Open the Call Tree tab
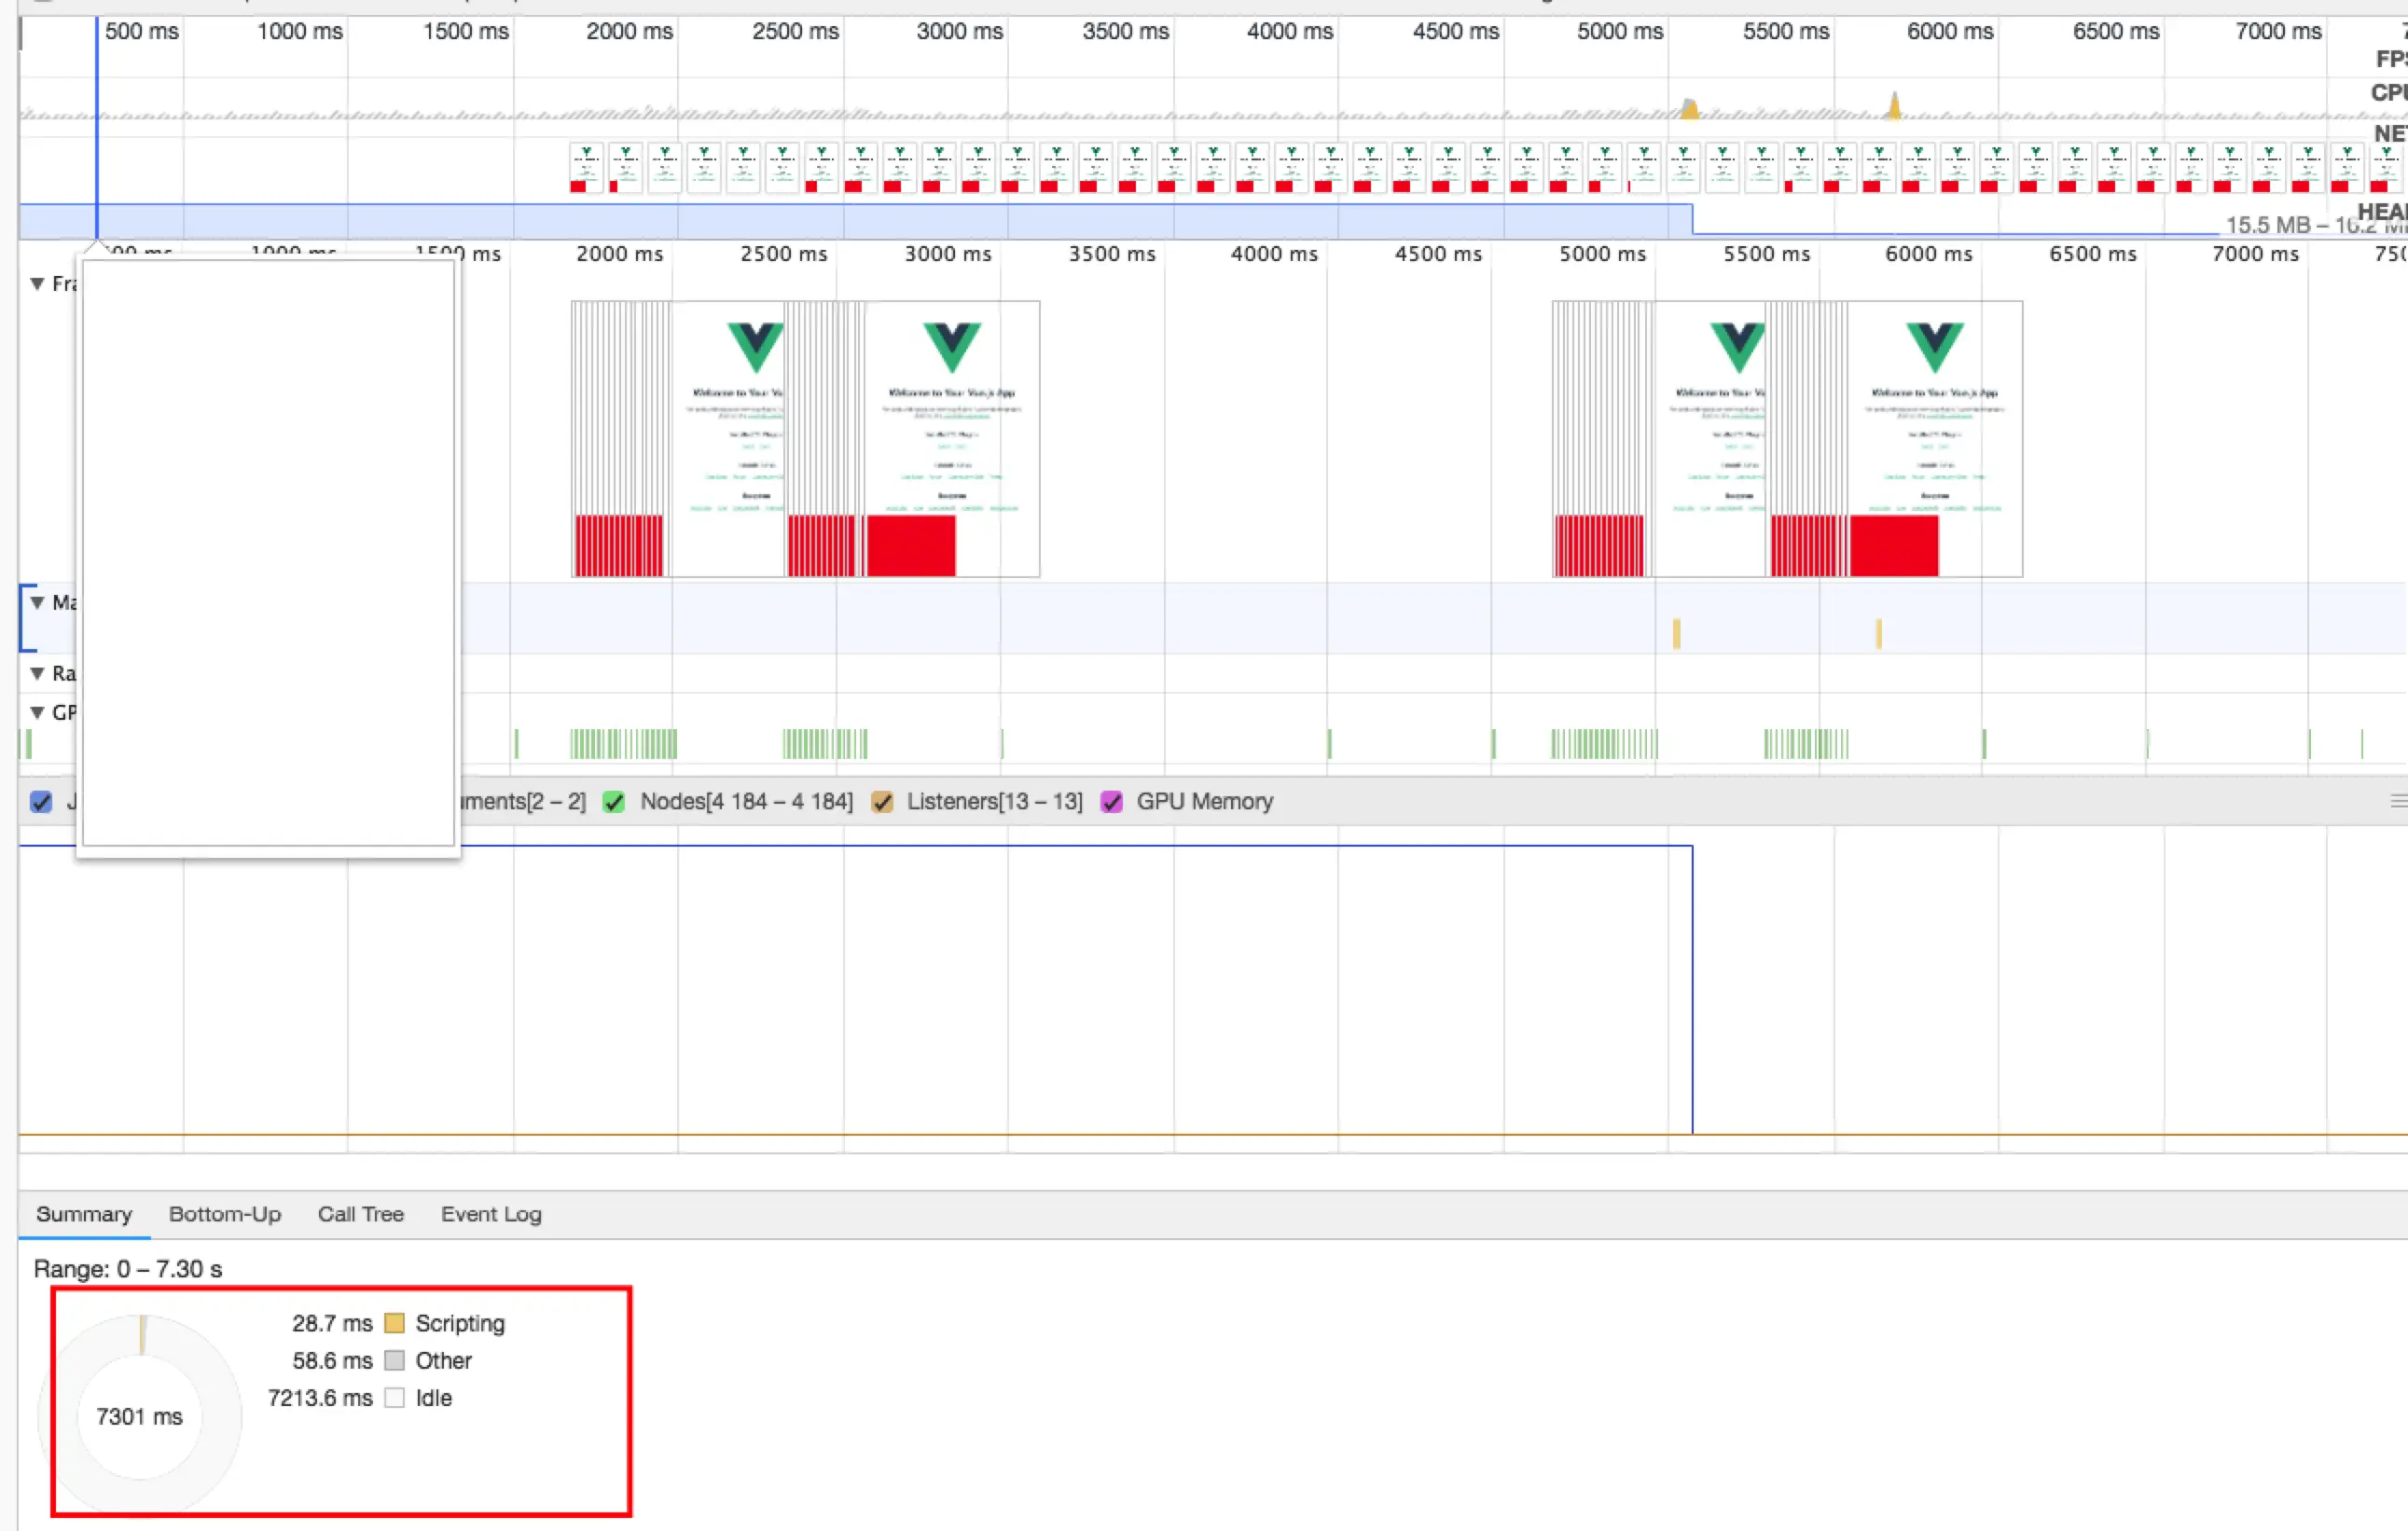The height and width of the screenshot is (1531, 2408). (360, 1214)
